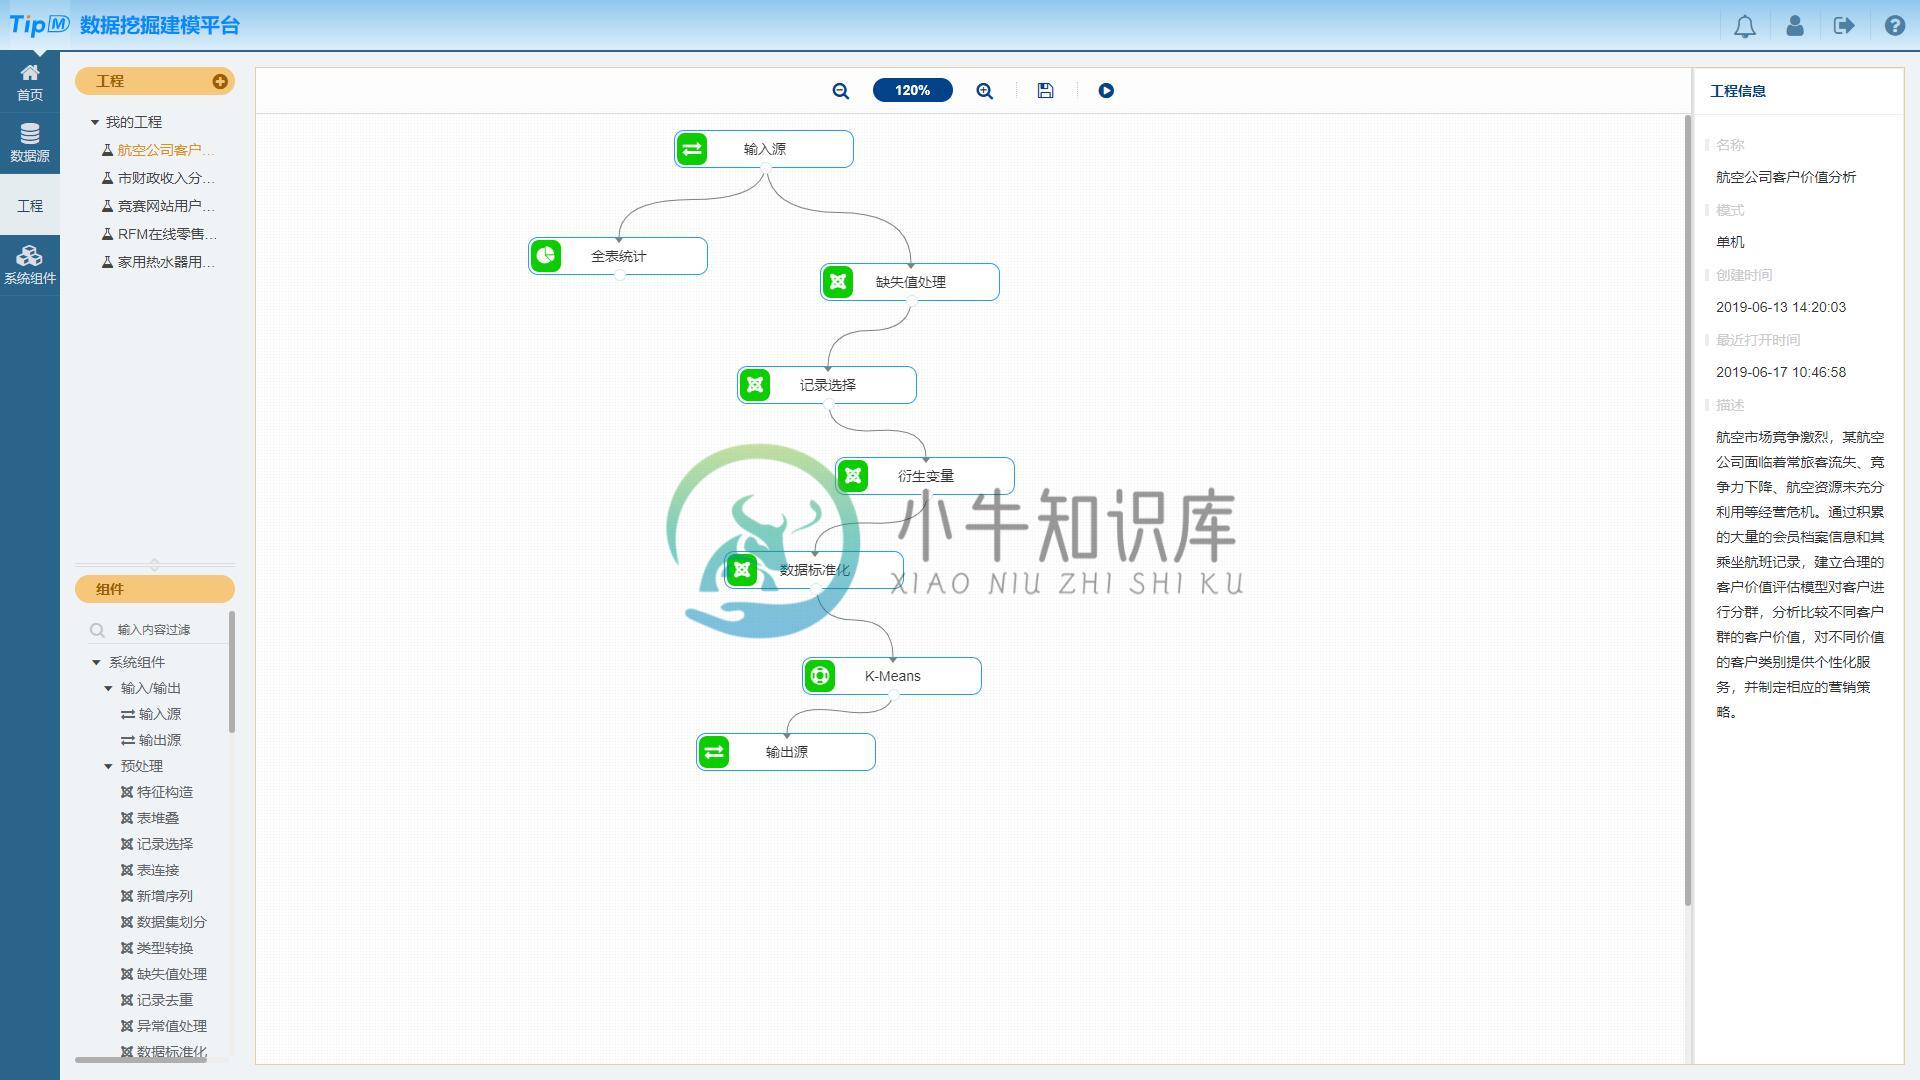Click the 组件 panel header
The image size is (1920, 1080).
tap(155, 589)
